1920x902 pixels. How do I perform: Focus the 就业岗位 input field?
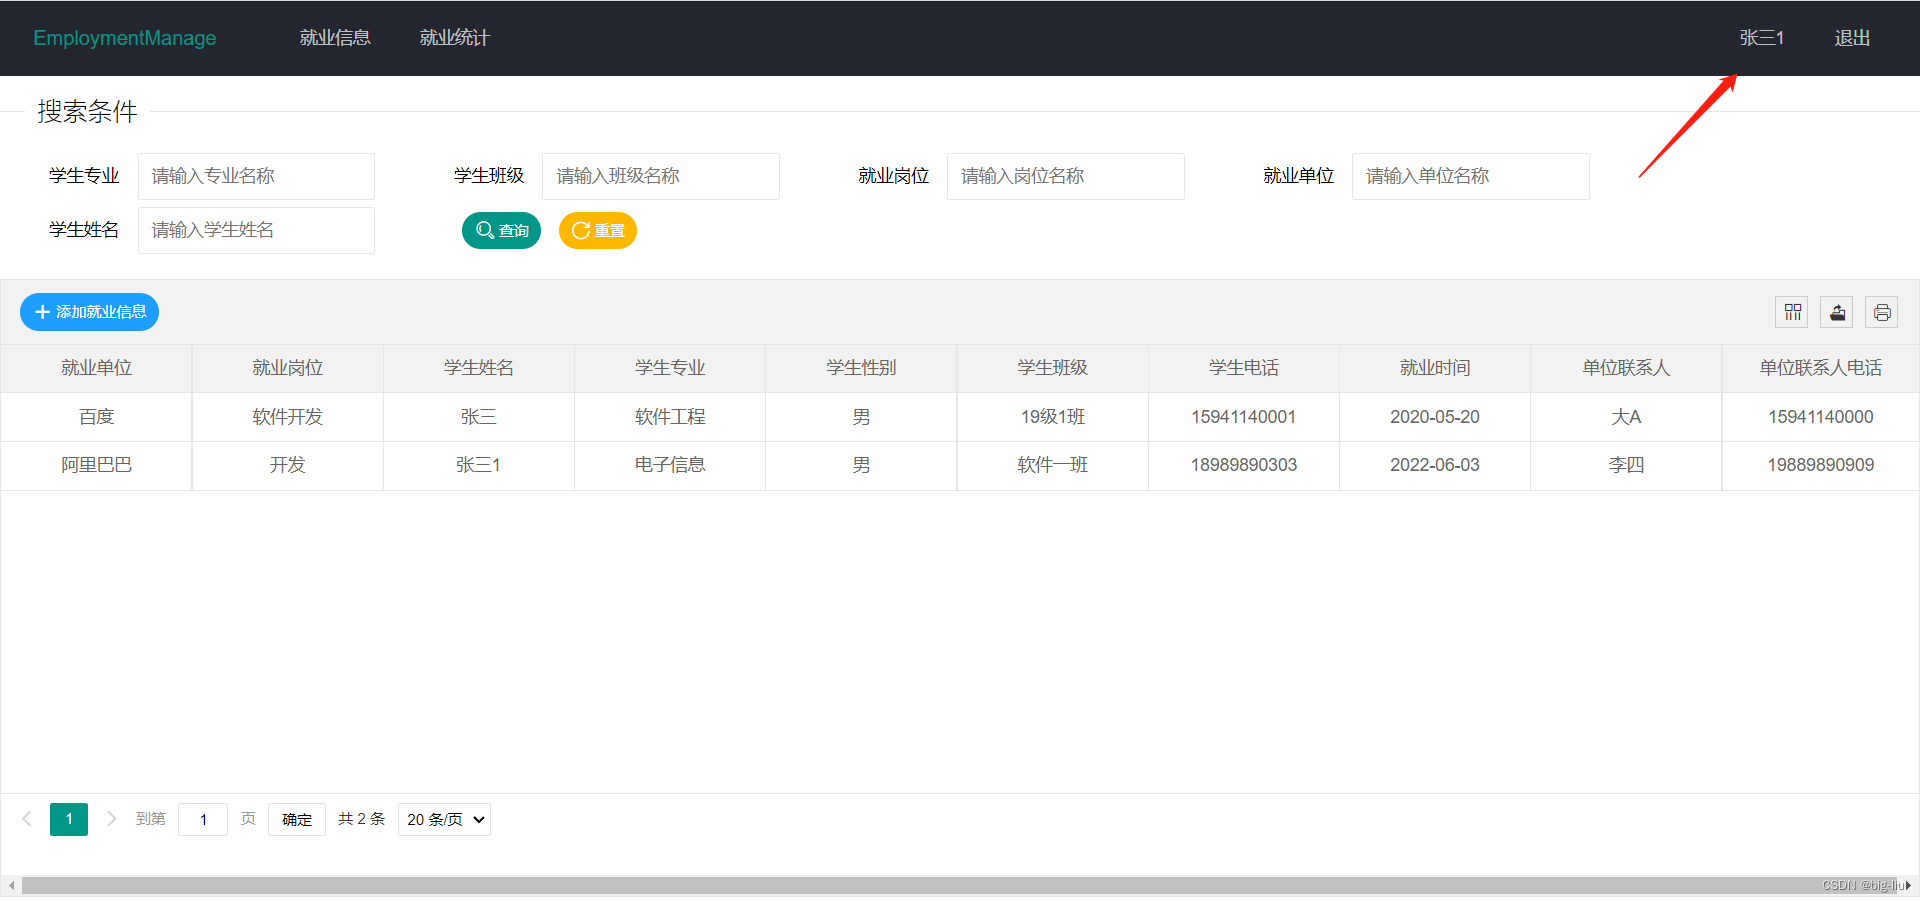(x=1066, y=176)
